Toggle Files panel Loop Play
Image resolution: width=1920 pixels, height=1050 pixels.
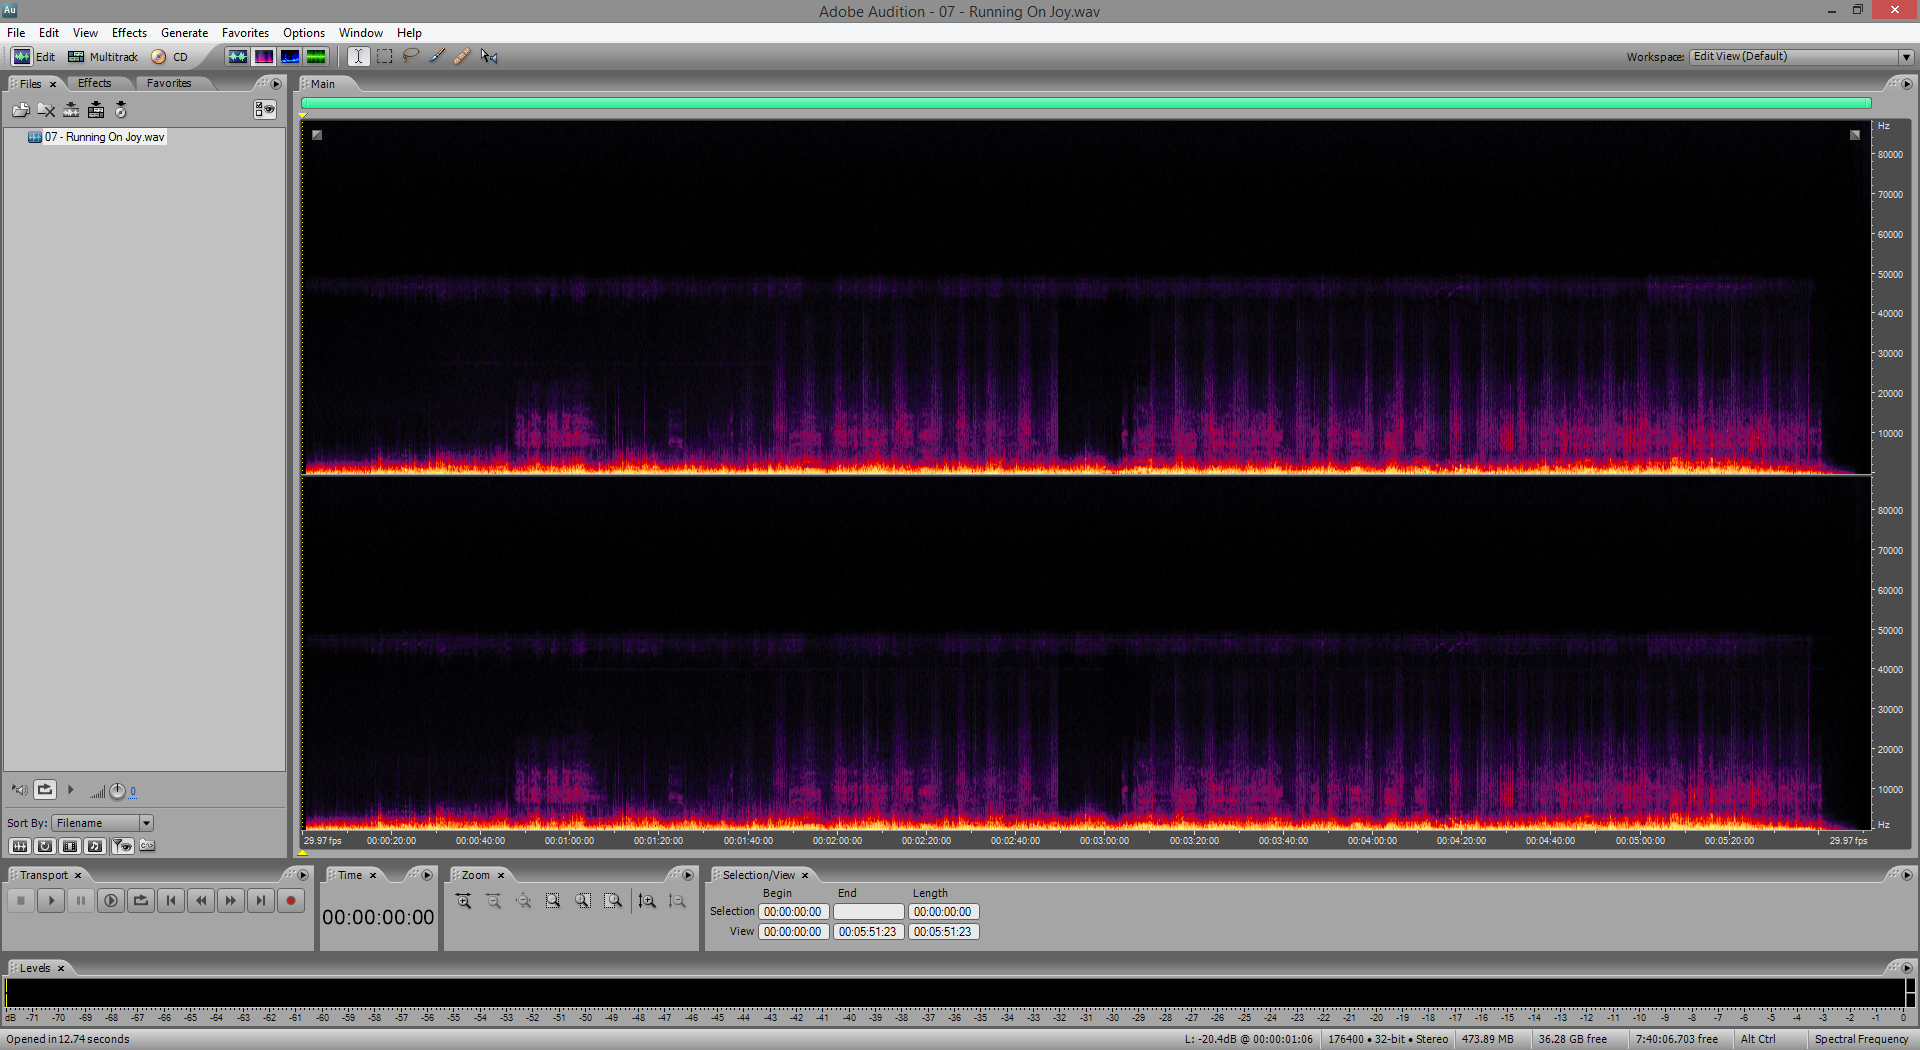pyautogui.click(x=45, y=790)
